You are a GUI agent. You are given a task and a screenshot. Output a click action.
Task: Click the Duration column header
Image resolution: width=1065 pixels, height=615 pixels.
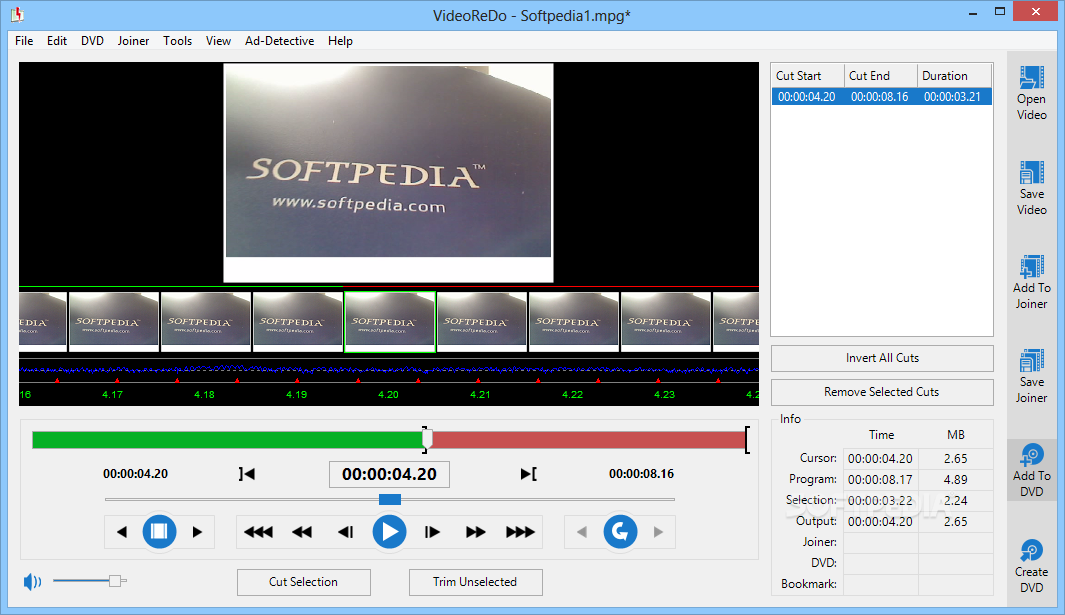pyautogui.click(x=954, y=75)
